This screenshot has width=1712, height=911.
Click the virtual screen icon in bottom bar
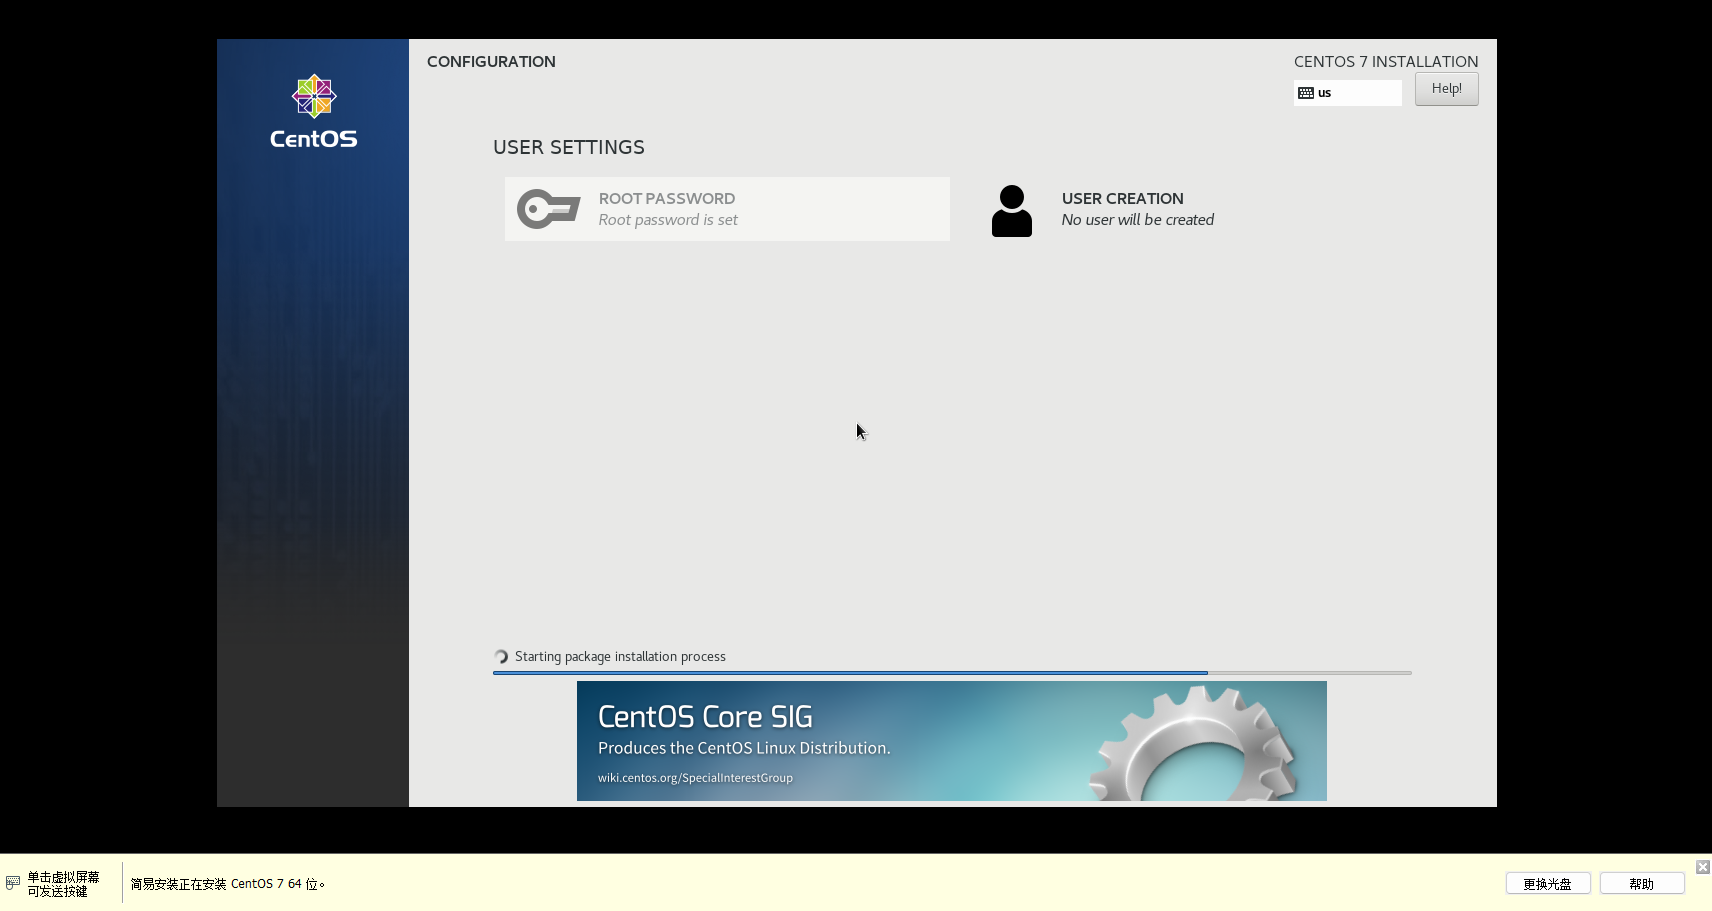[x=13, y=883]
